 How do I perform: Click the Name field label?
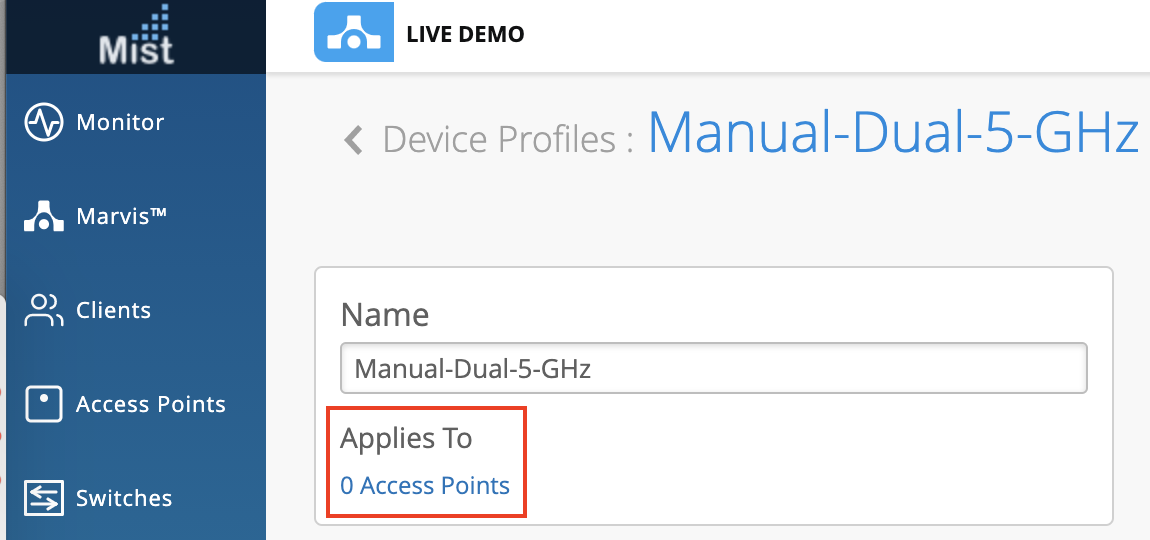pyautogui.click(x=385, y=315)
